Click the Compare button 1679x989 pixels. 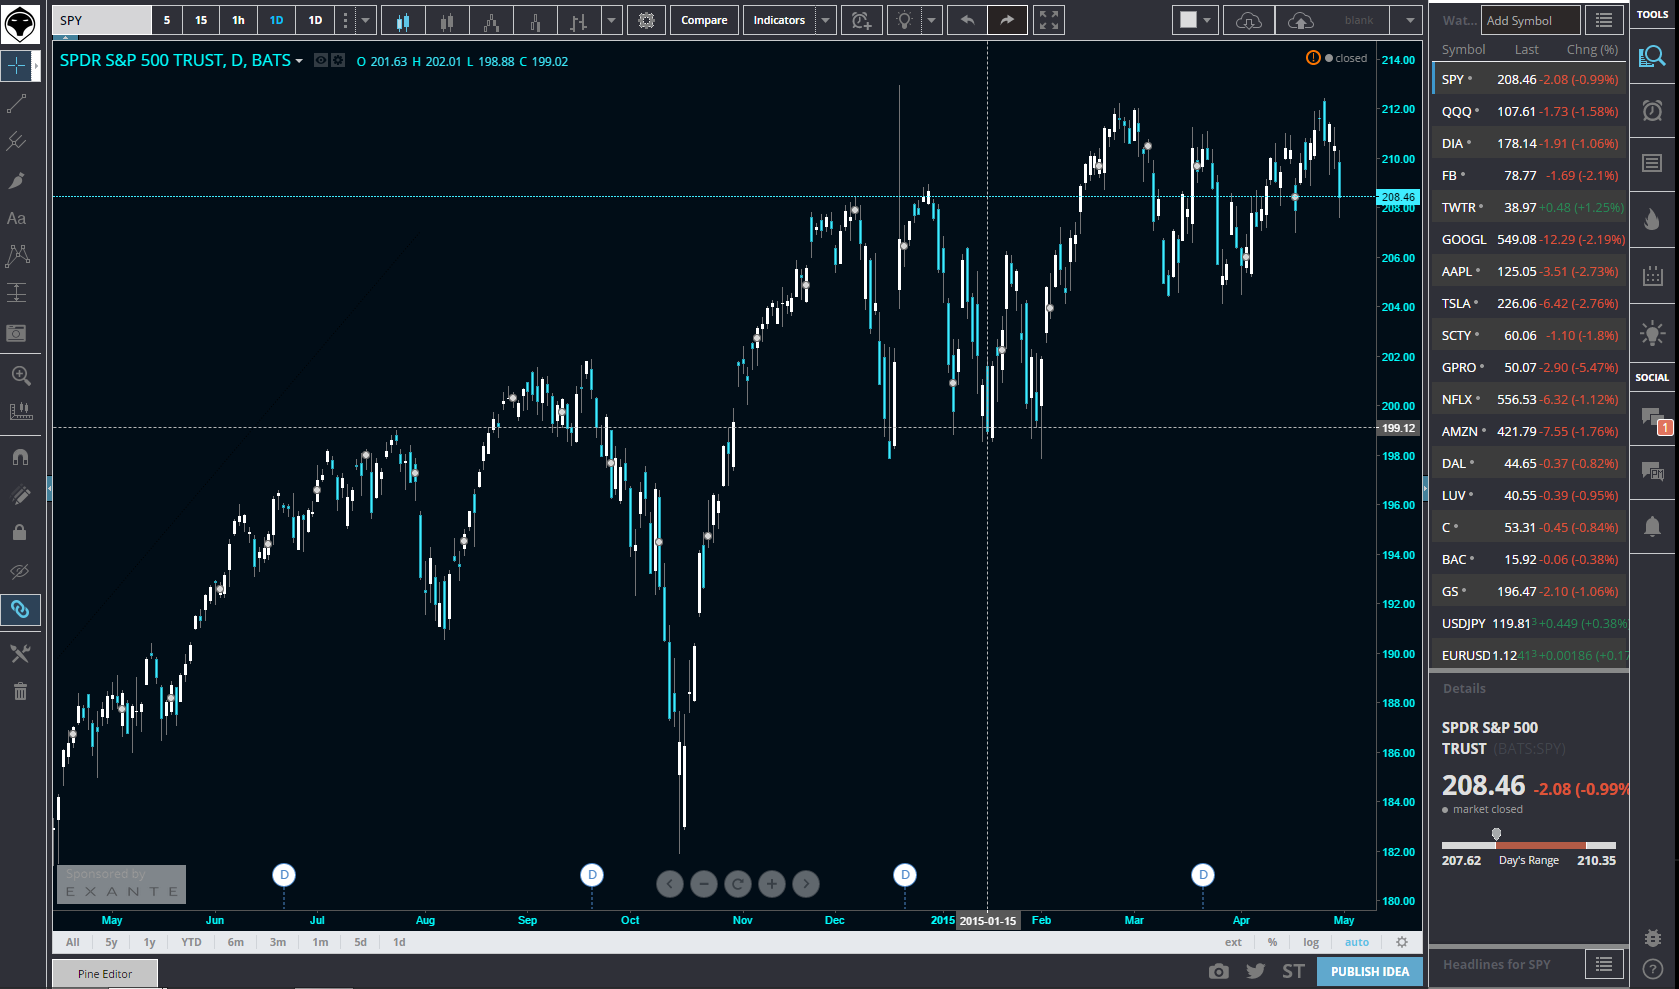click(x=704, y=19)
